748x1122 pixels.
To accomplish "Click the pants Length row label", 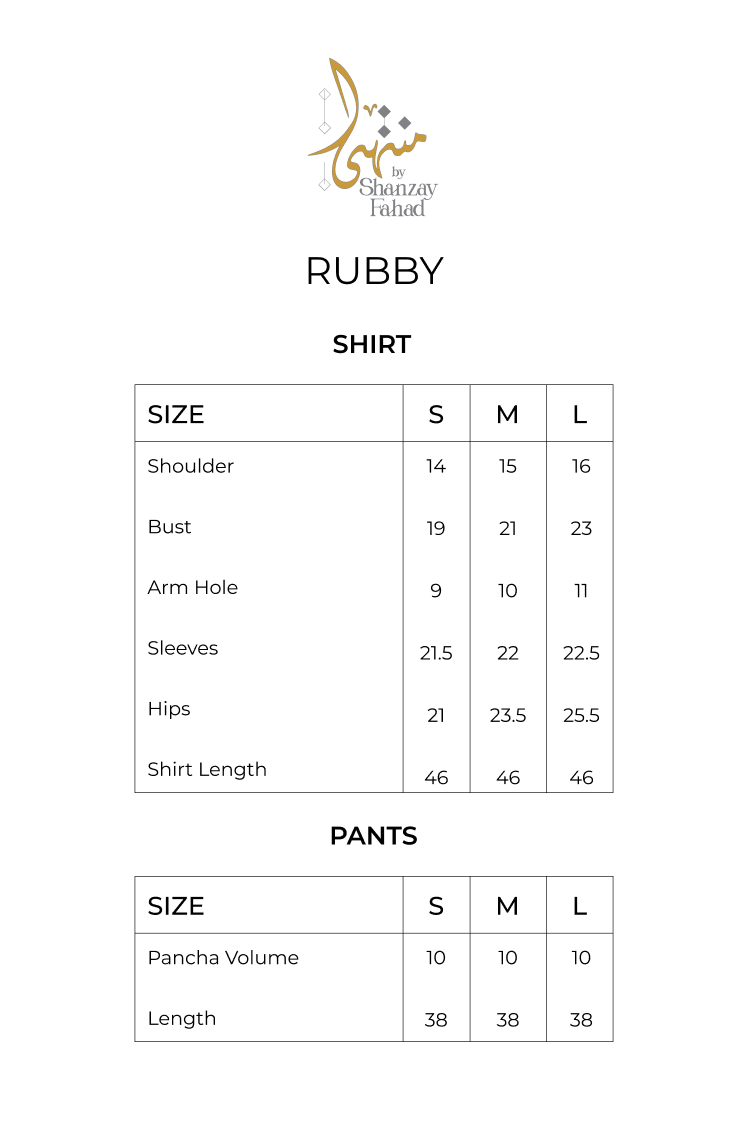I will (x=182, y=1019).
